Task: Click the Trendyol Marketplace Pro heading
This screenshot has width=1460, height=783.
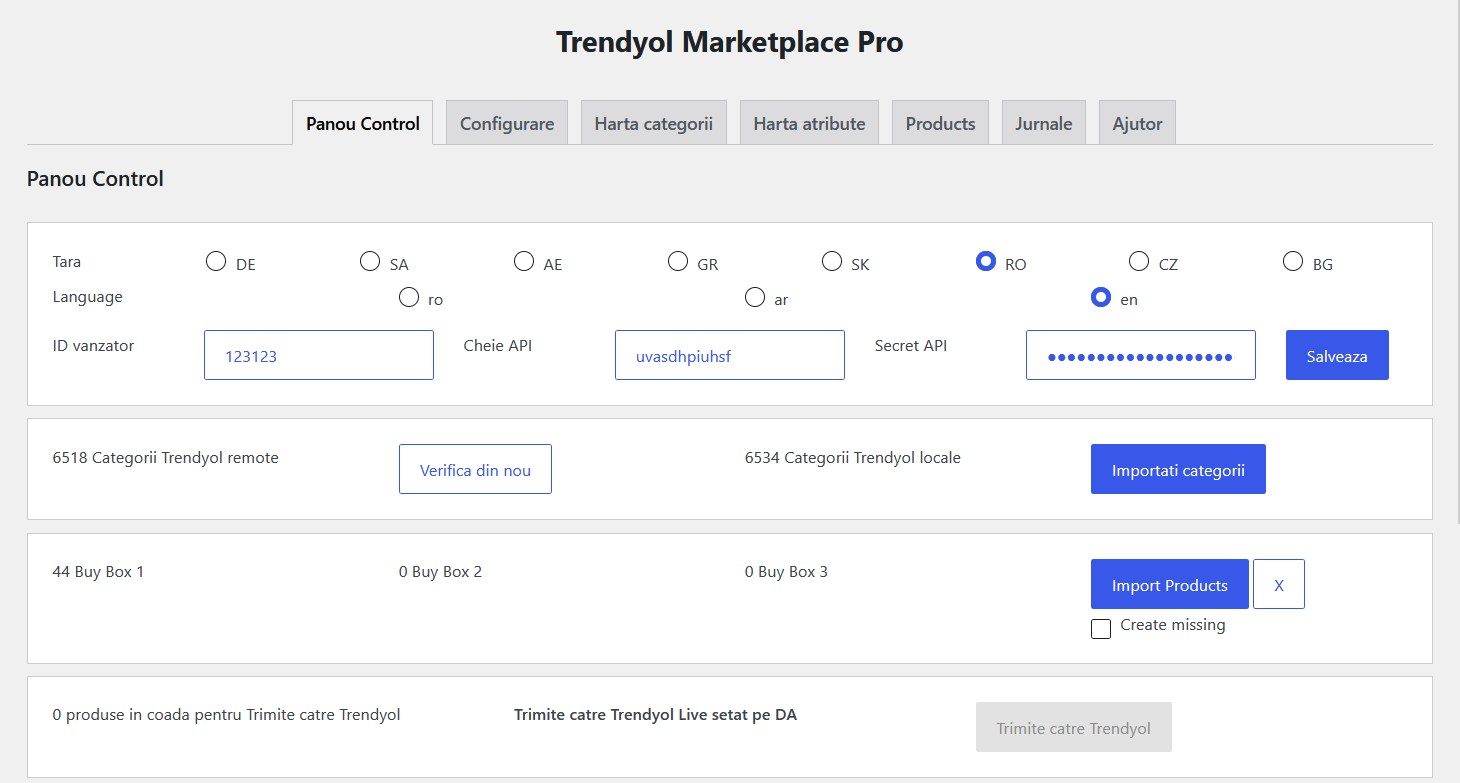Action: coord(730,42)
